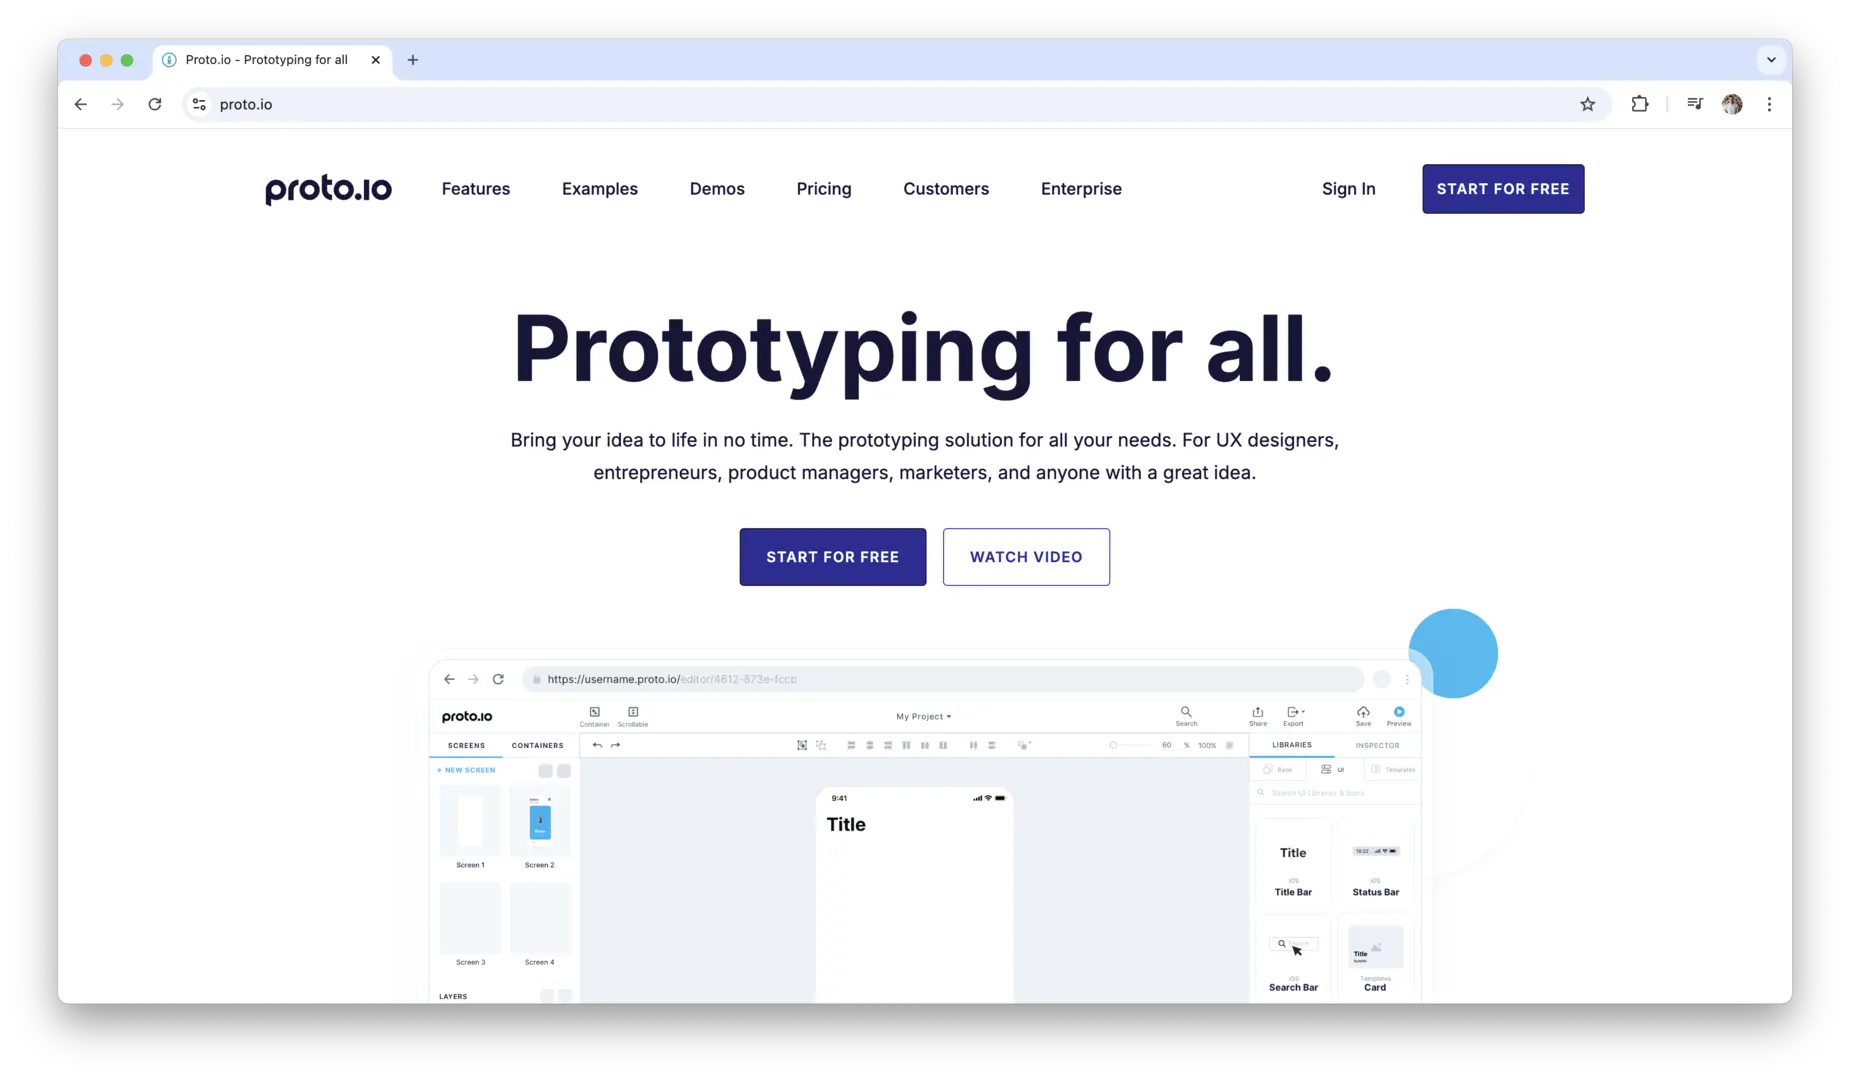Click the WATCH VIDEO button

click(1026, 557)
